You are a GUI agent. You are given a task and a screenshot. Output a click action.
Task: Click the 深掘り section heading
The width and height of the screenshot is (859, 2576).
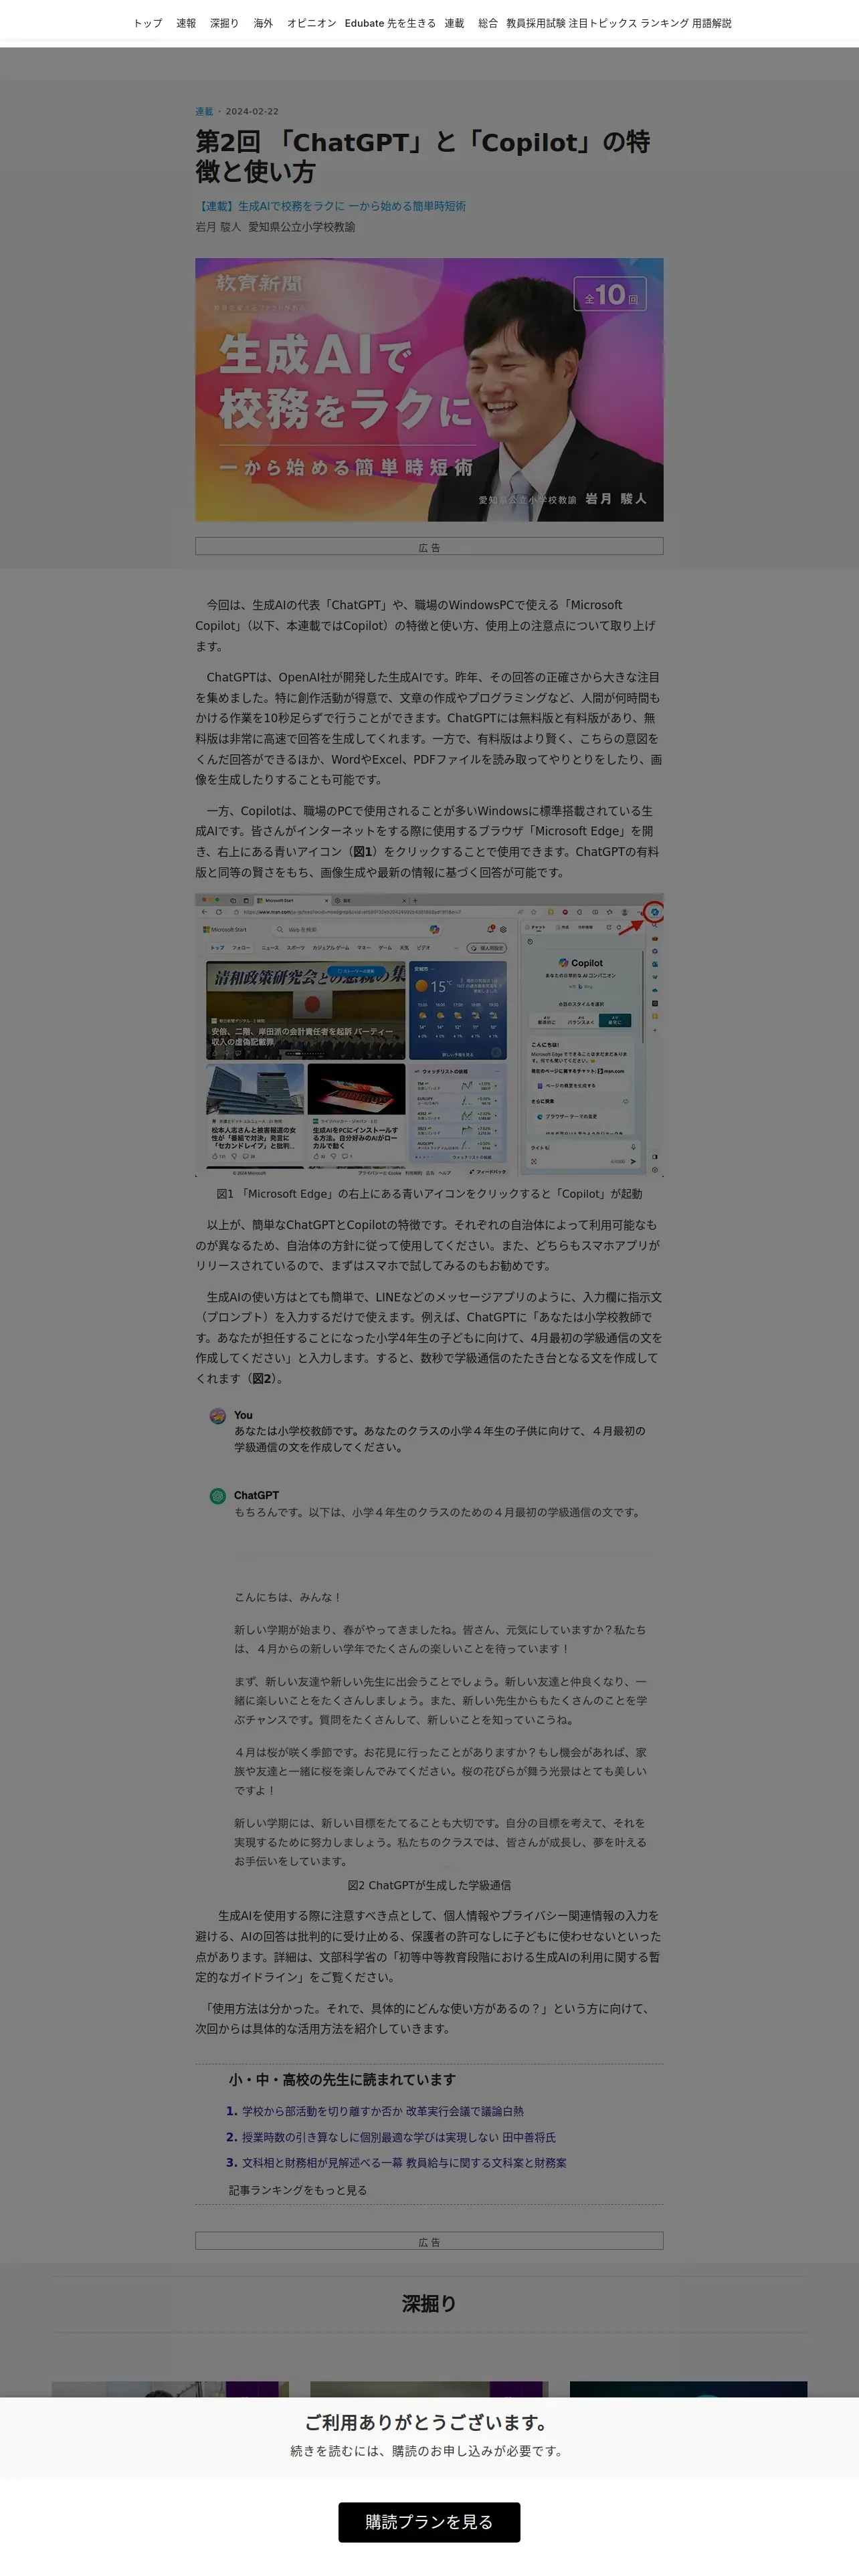[429, 2304]
